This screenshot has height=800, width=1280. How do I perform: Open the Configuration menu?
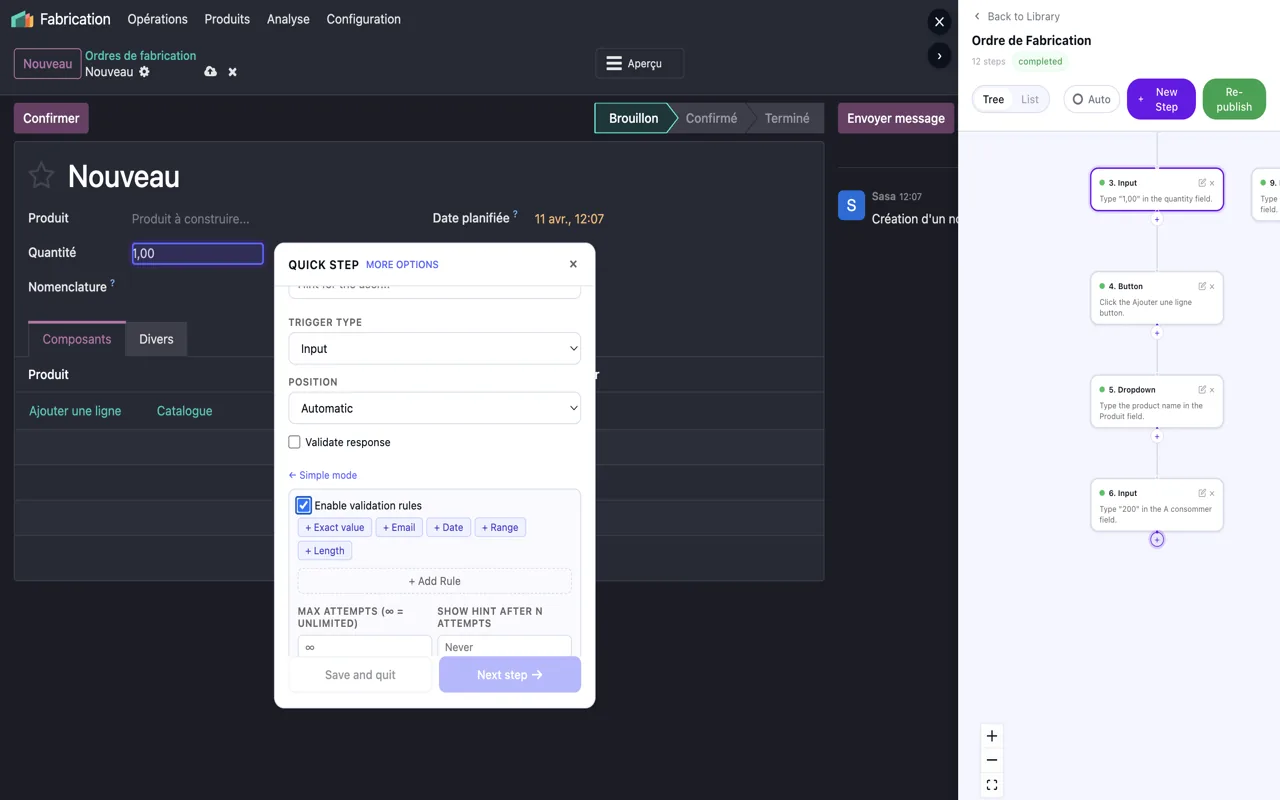(x=363, y=19)
